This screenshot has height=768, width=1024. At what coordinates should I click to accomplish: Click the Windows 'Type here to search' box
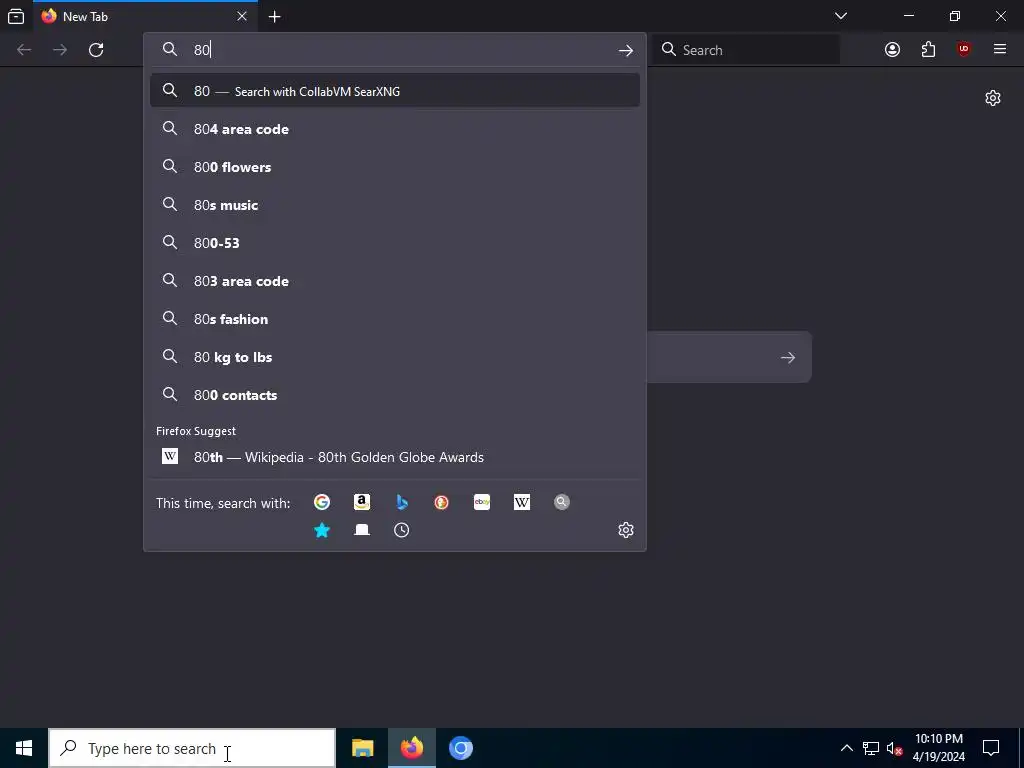coord(192,748)
